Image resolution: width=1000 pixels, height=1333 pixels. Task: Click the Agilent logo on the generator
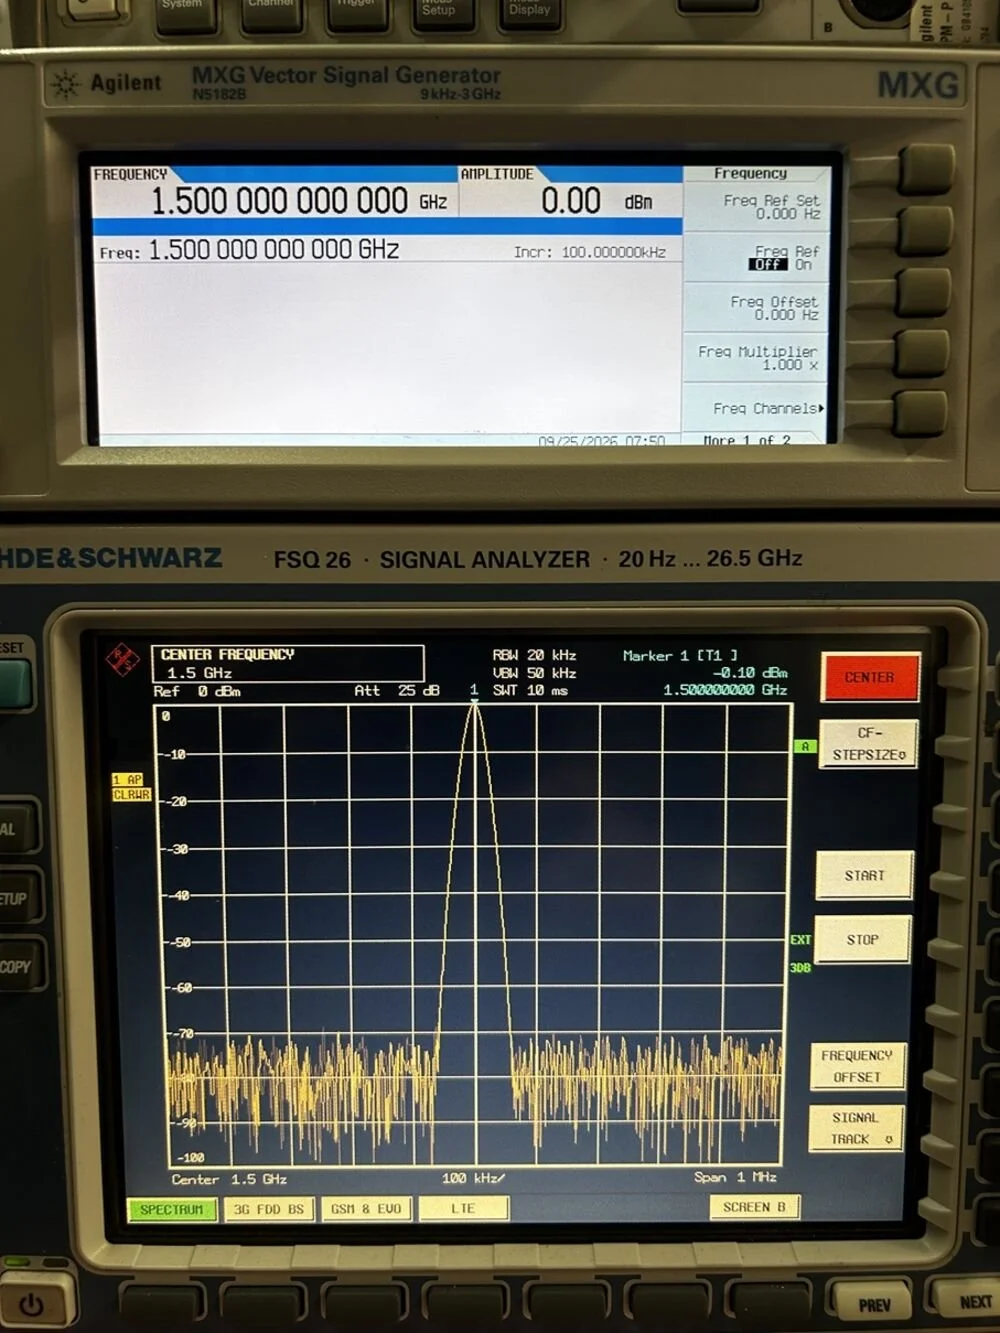pos(106,83)
